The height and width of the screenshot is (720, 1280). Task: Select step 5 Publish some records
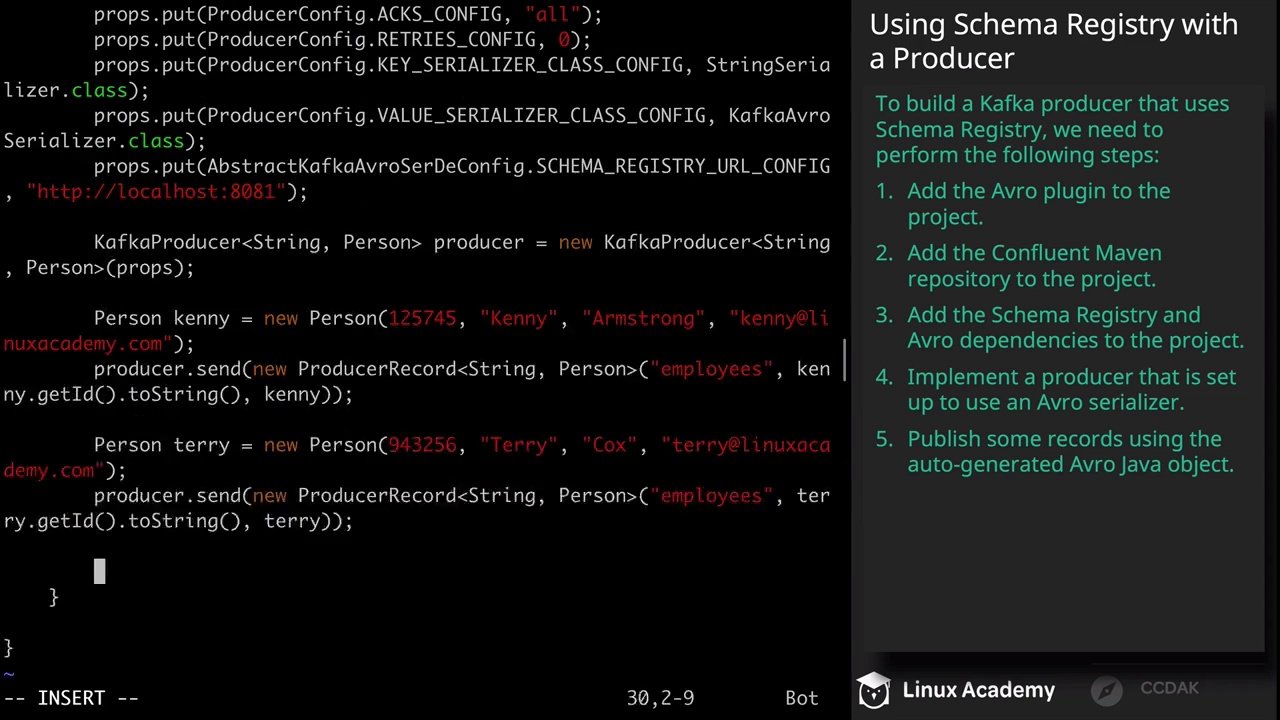point(1069,452)
